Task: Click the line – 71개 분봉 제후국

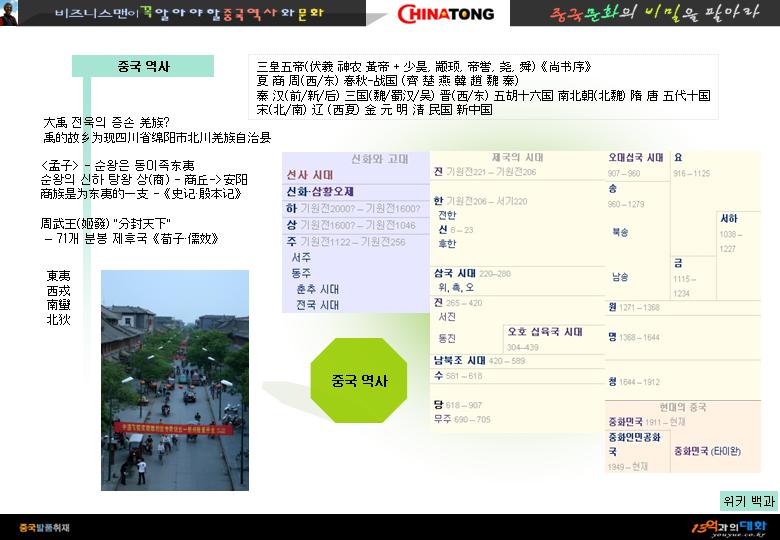Action: click(132, 239)
